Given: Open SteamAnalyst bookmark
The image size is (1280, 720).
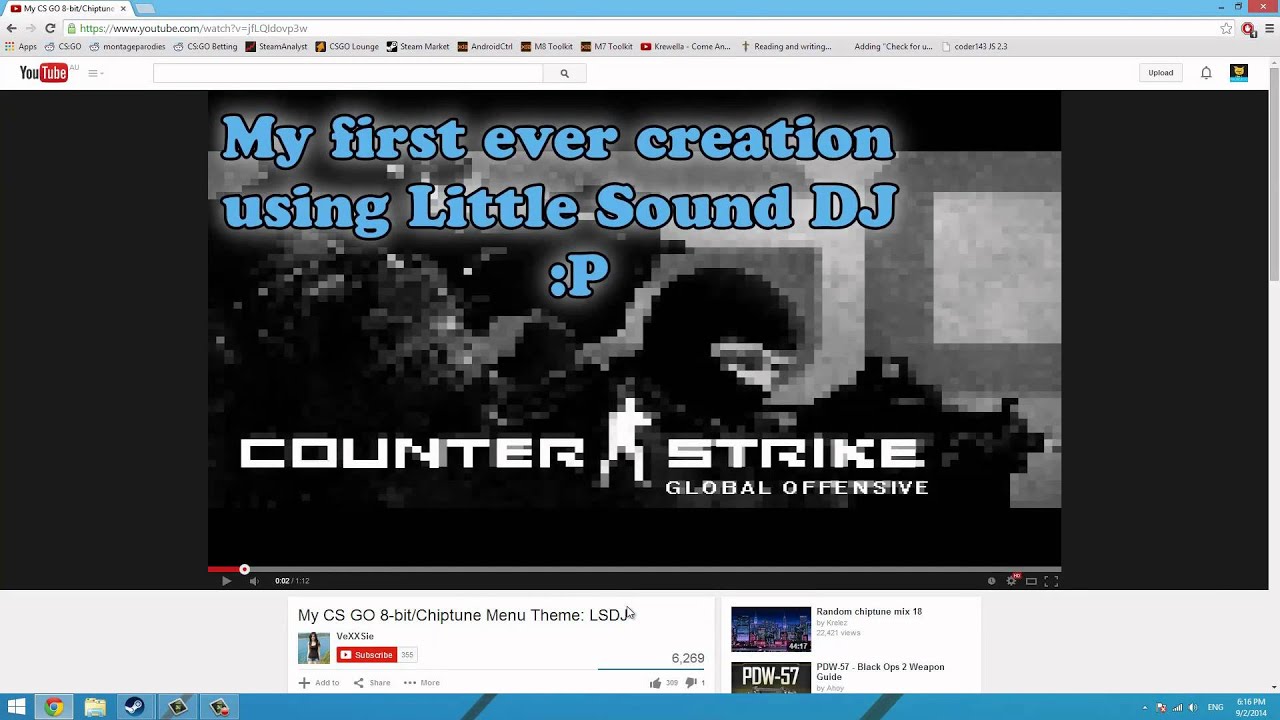Looking at the screenshot, I should (x=276, y=46).
